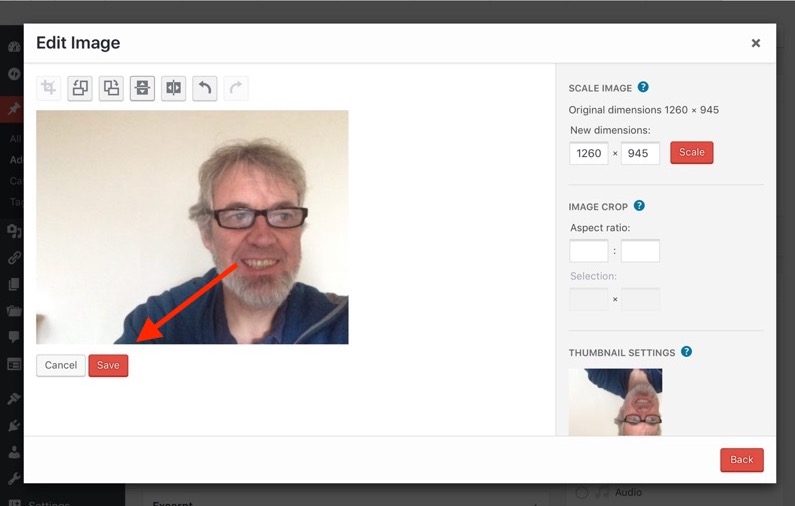Go Back from the image editor
The width and height of the screenshot is (795, 506).
click(741, 460)
